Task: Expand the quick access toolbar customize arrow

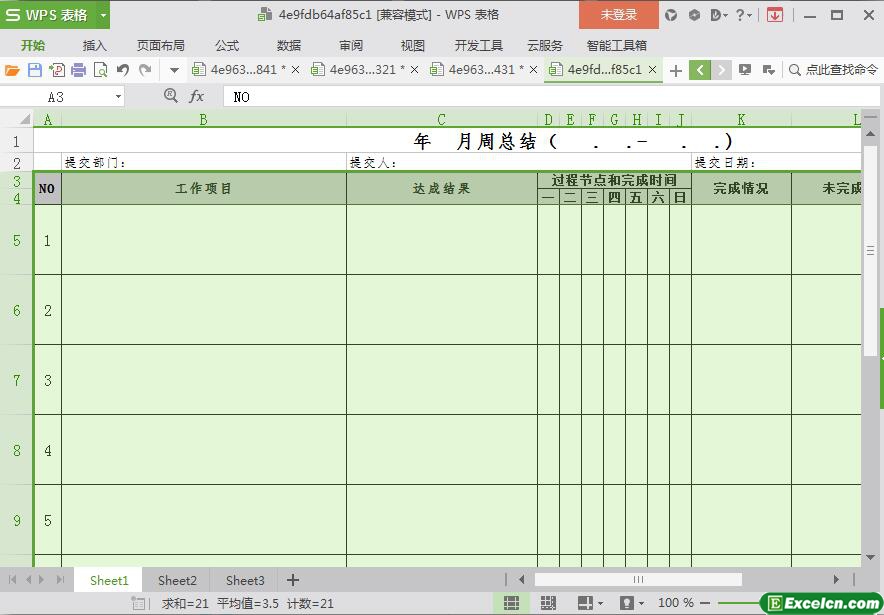Action: pyautogui.click(x=174, y=70)
